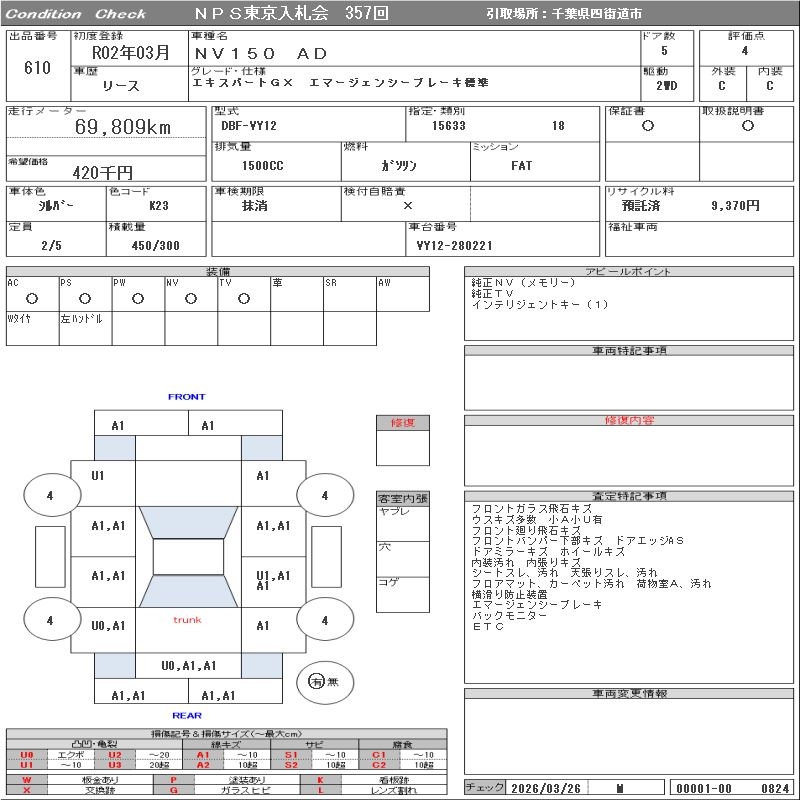Expand the 査定特記事項 section header
Image resolution: width=800 pixels, height=800 pixels.
pyautogui.click(x=629, y=496)
